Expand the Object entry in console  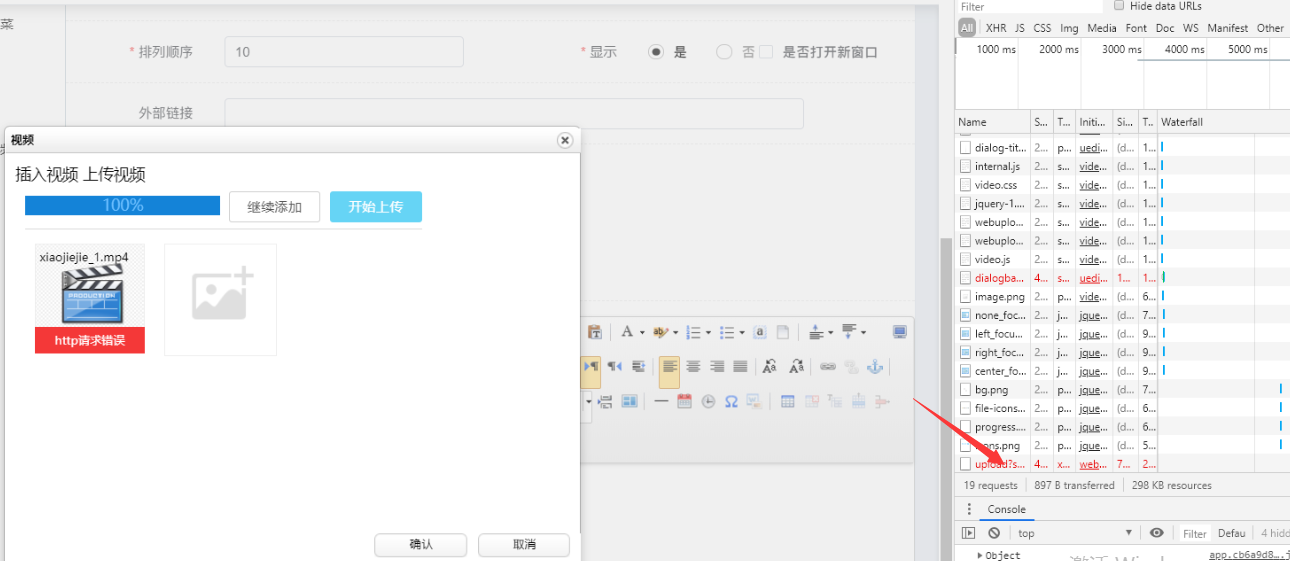coord(980,555)
